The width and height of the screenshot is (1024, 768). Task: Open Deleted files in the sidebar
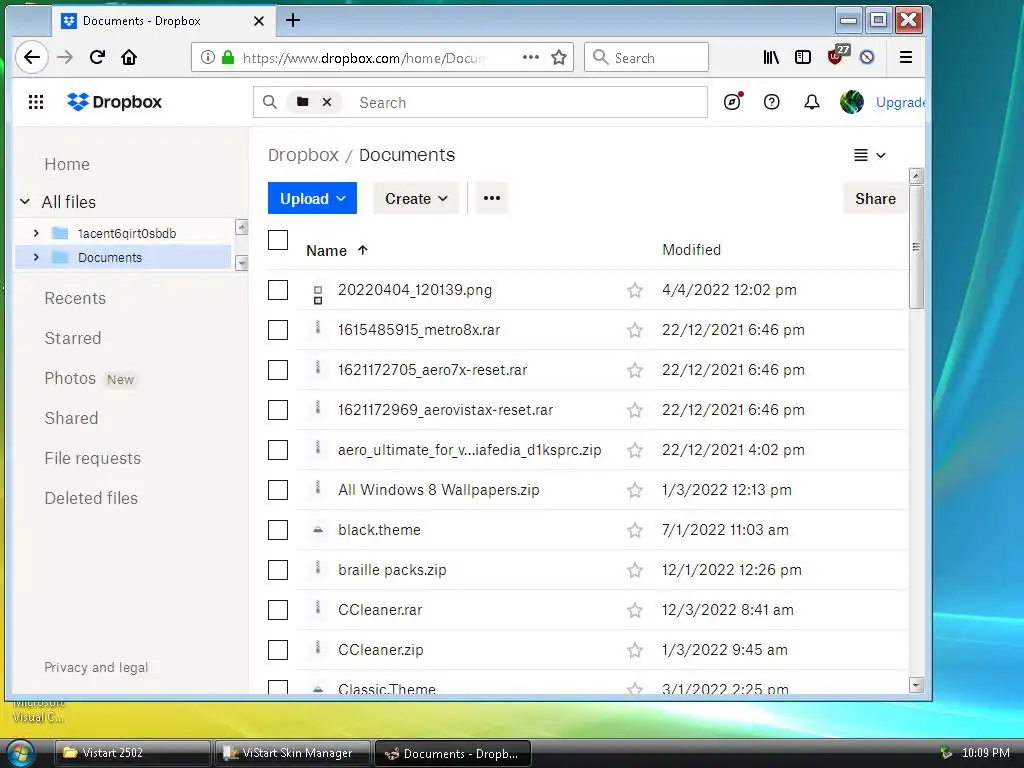[x=91, y=498]
